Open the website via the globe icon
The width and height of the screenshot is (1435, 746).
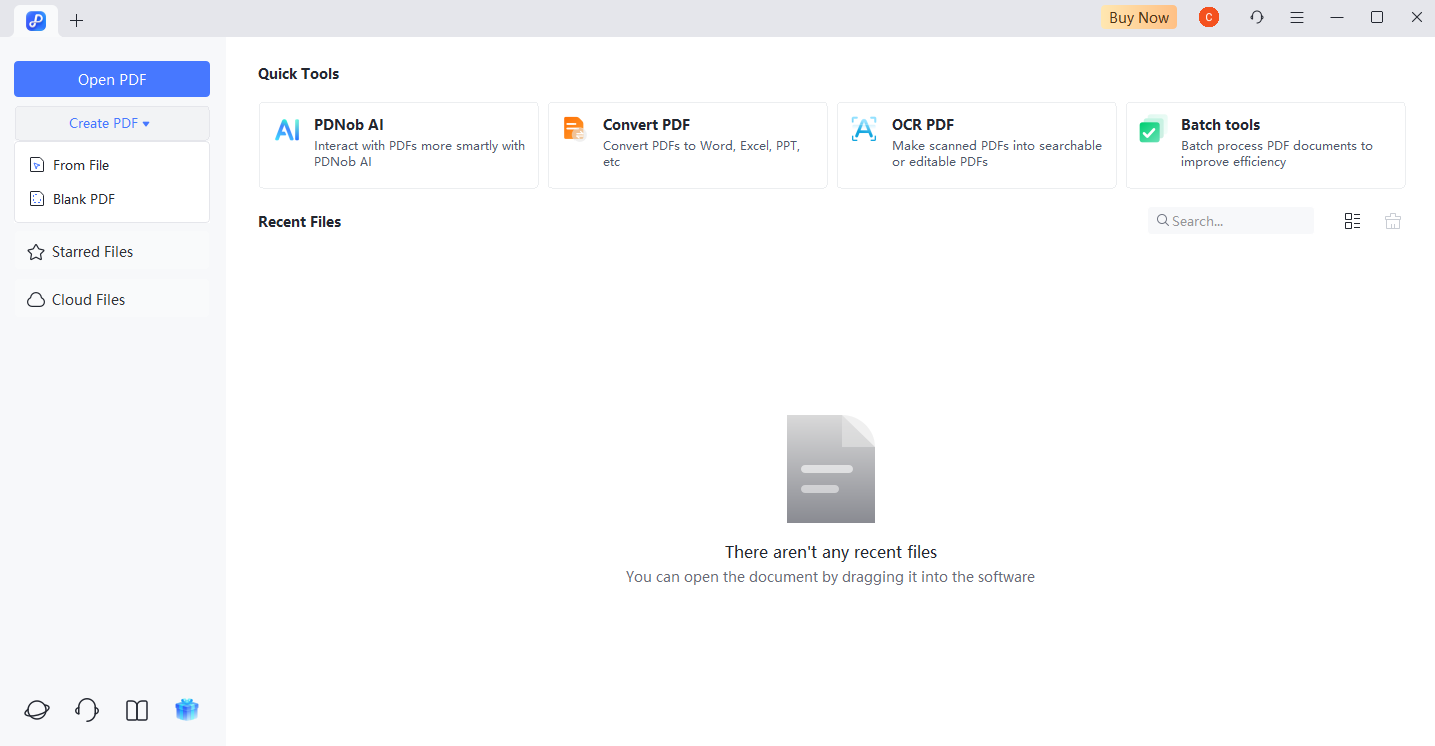36,710
